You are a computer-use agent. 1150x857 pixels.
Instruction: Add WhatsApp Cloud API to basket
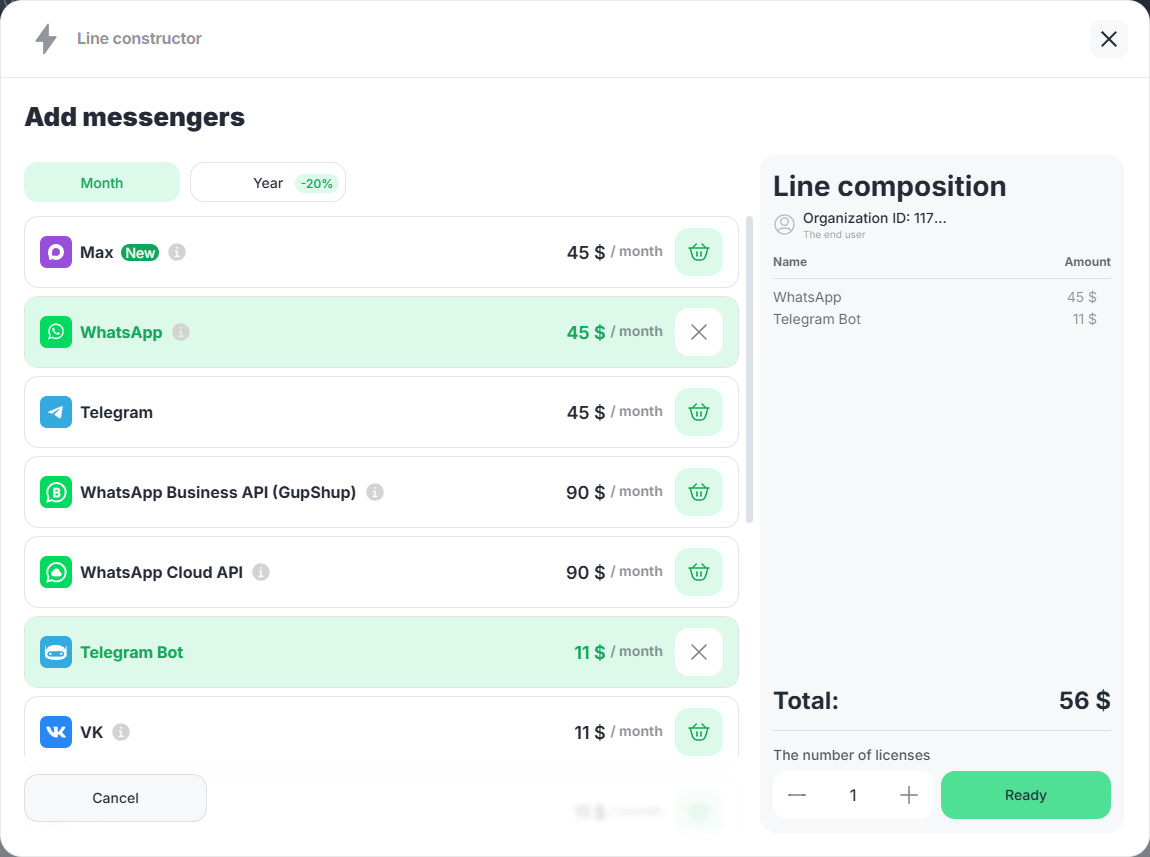[699, 572]
